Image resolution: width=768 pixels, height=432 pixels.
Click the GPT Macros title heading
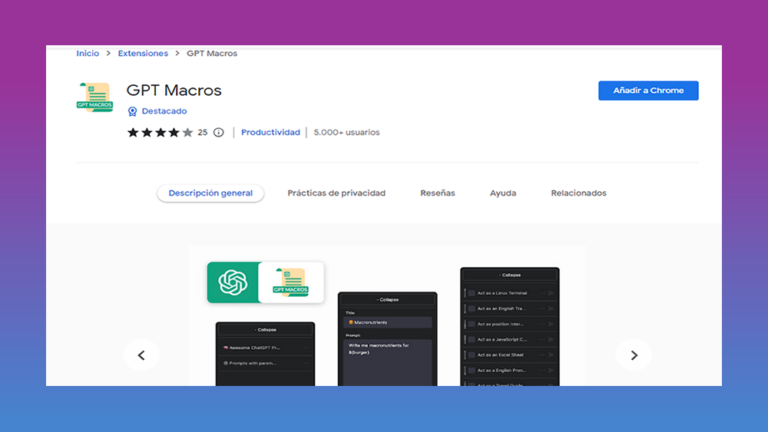[x=174, y=90]
